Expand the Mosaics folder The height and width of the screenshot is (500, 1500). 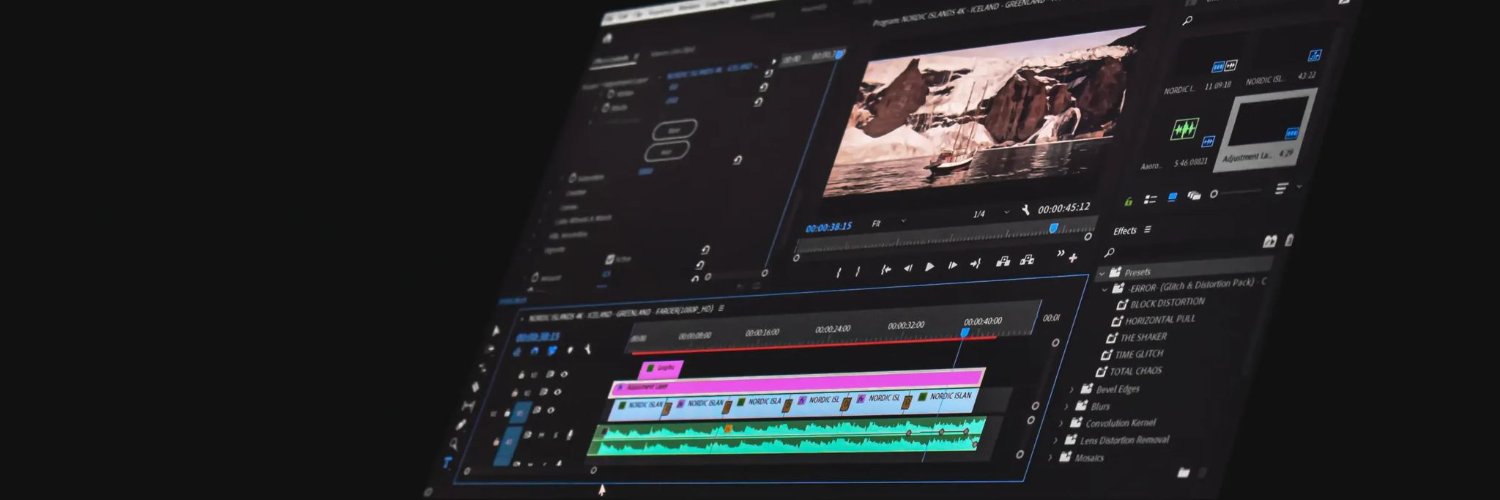tap(1050, 458)
